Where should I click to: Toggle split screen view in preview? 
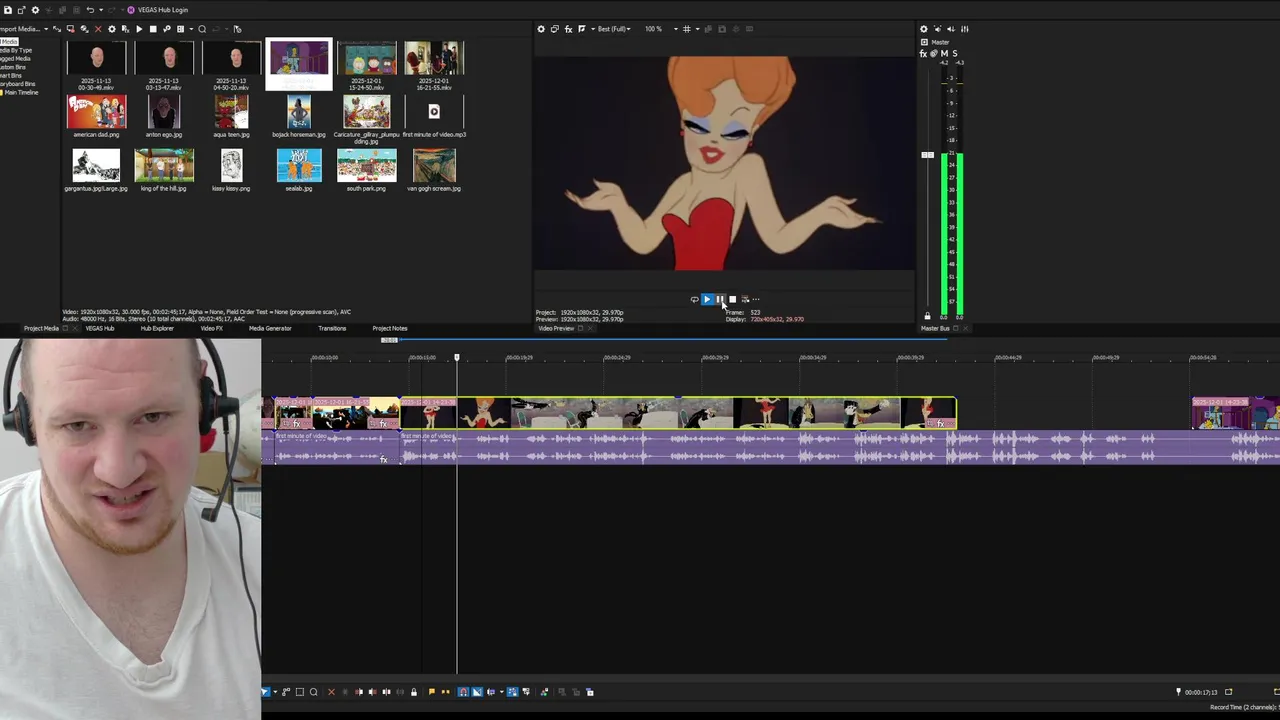581,29
